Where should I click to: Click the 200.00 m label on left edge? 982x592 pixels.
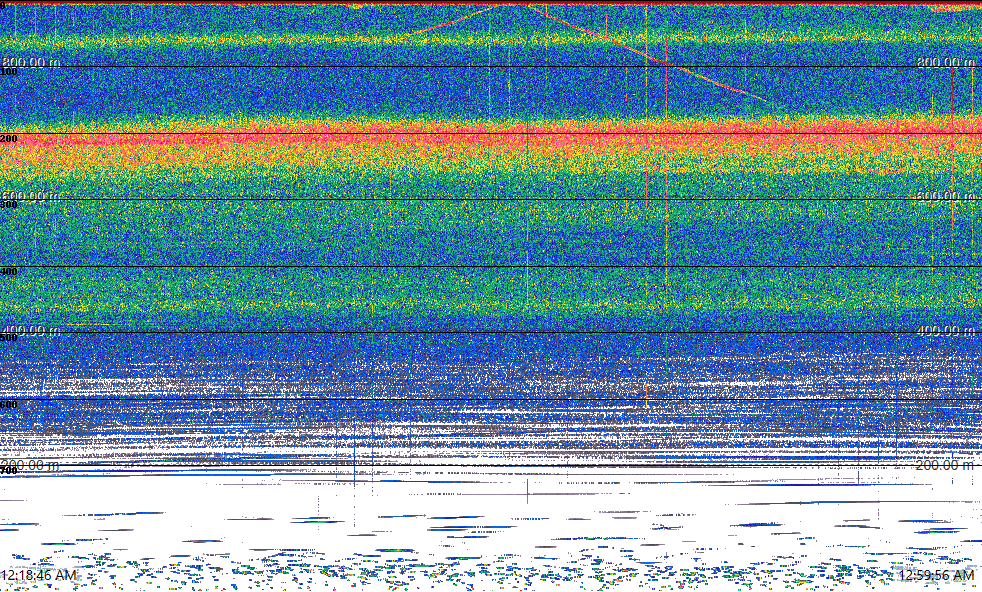[x=31, y=465]
